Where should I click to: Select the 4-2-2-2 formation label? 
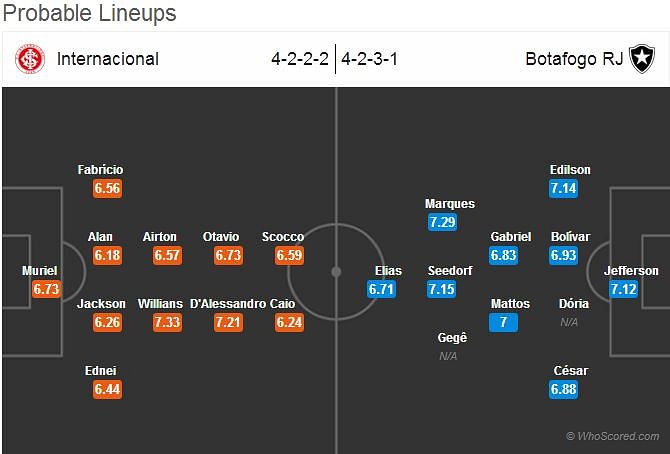[x=300, y=59]
